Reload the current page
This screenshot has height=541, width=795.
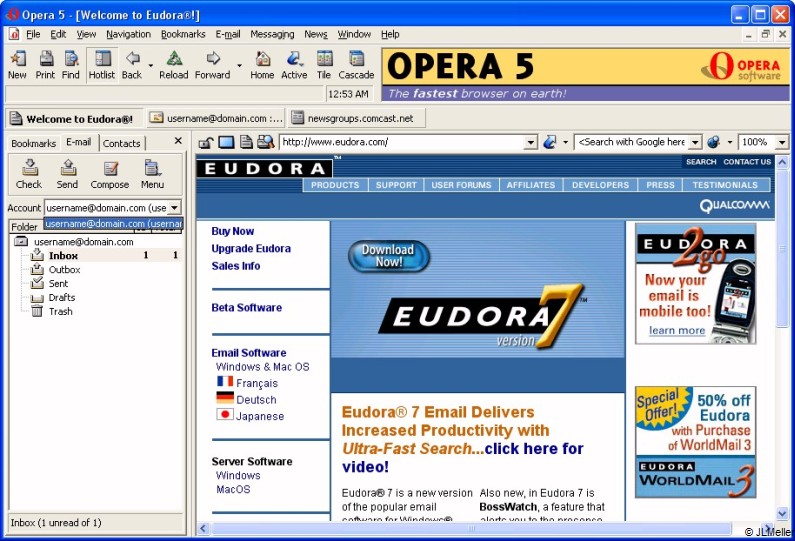[x=173, y=65]
